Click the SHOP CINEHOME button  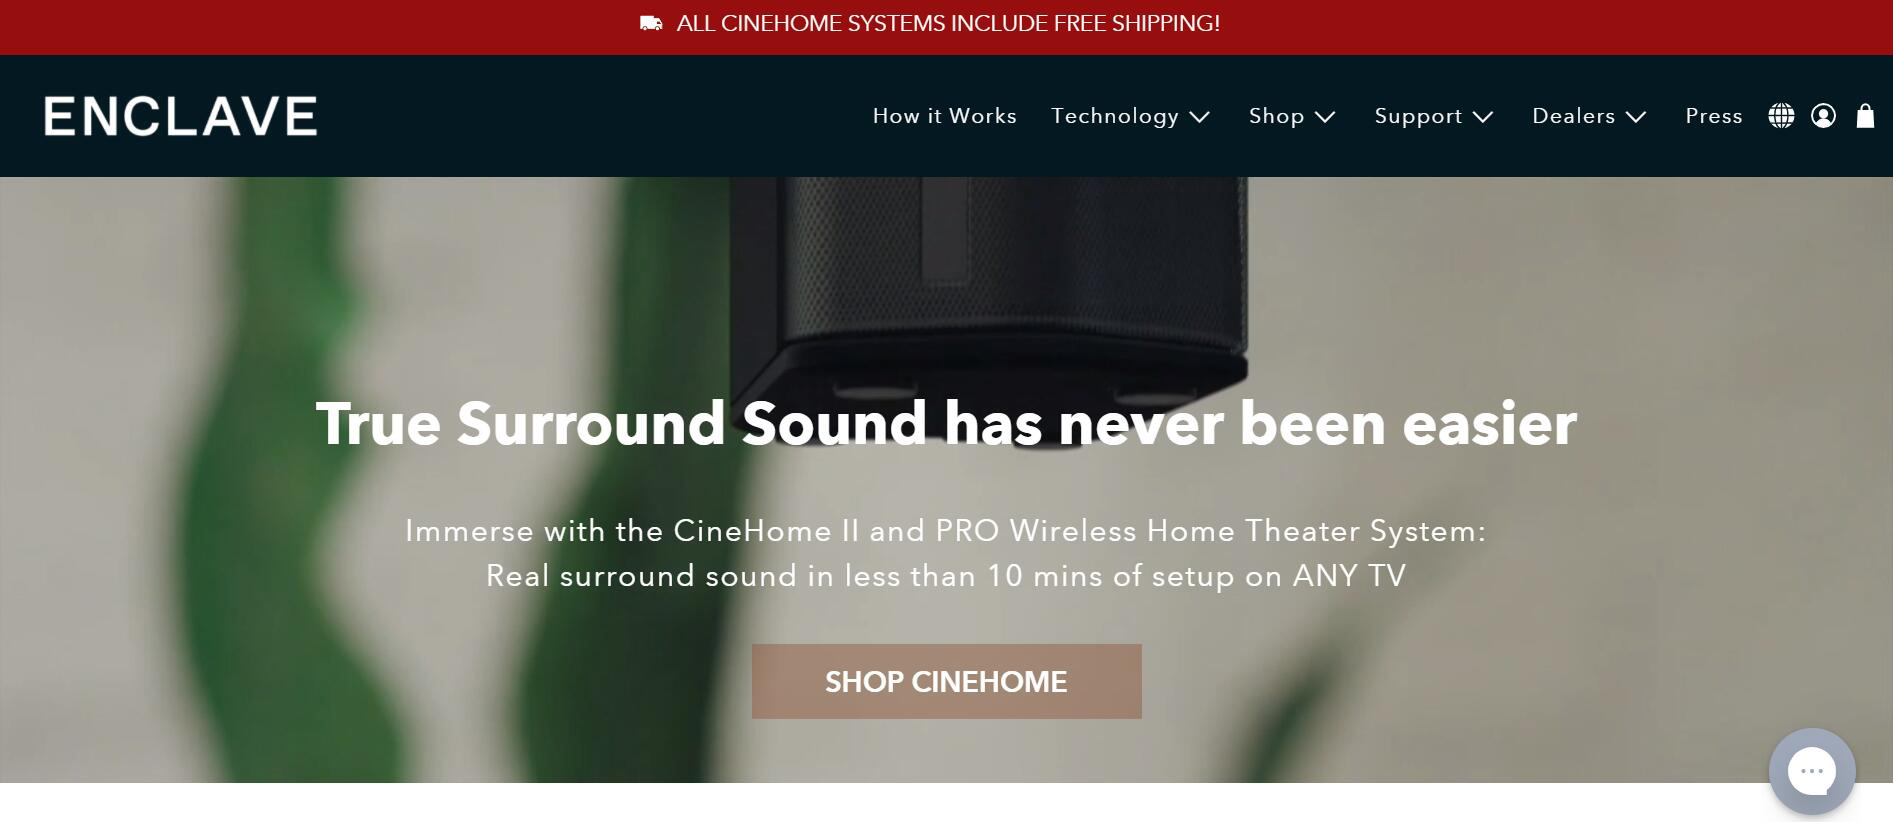(x=946, y=681)
